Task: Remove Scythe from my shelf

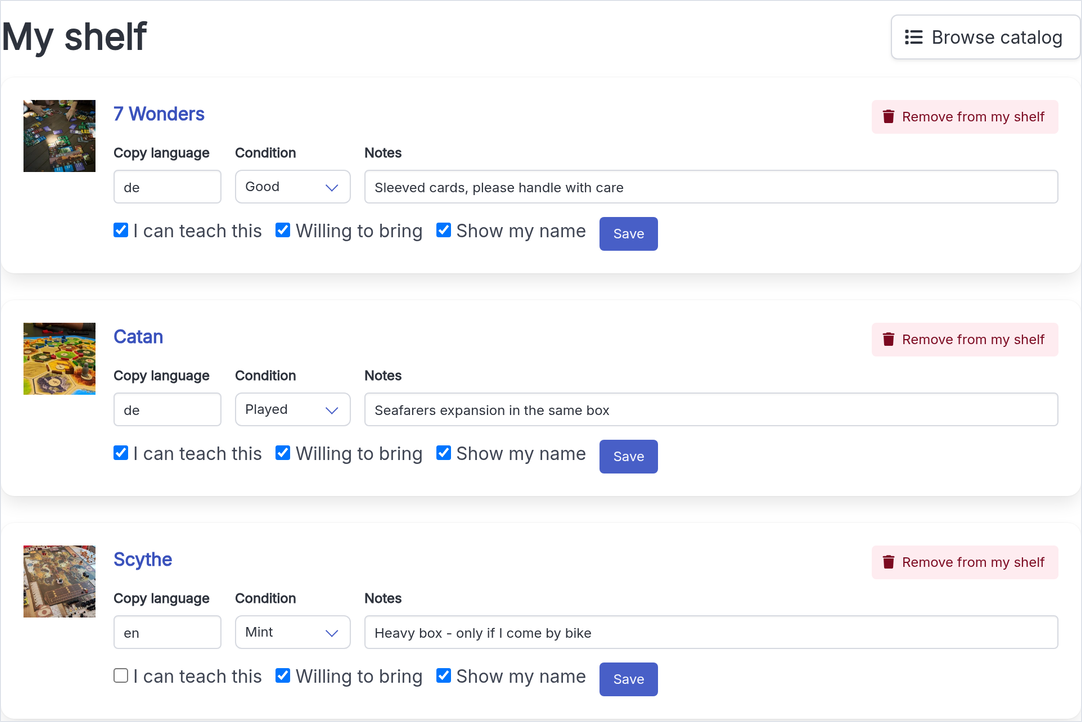Action: click(x=965, y=563)
